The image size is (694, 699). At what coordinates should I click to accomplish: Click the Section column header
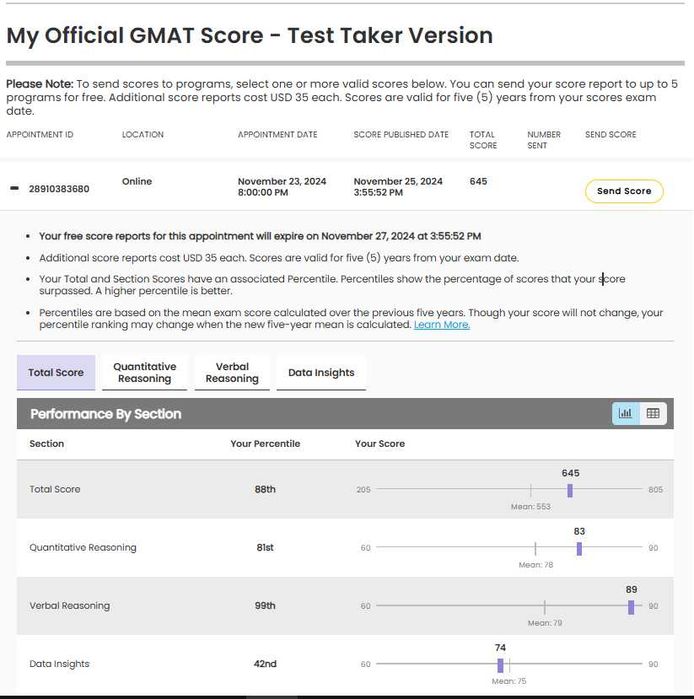(47, 444)
